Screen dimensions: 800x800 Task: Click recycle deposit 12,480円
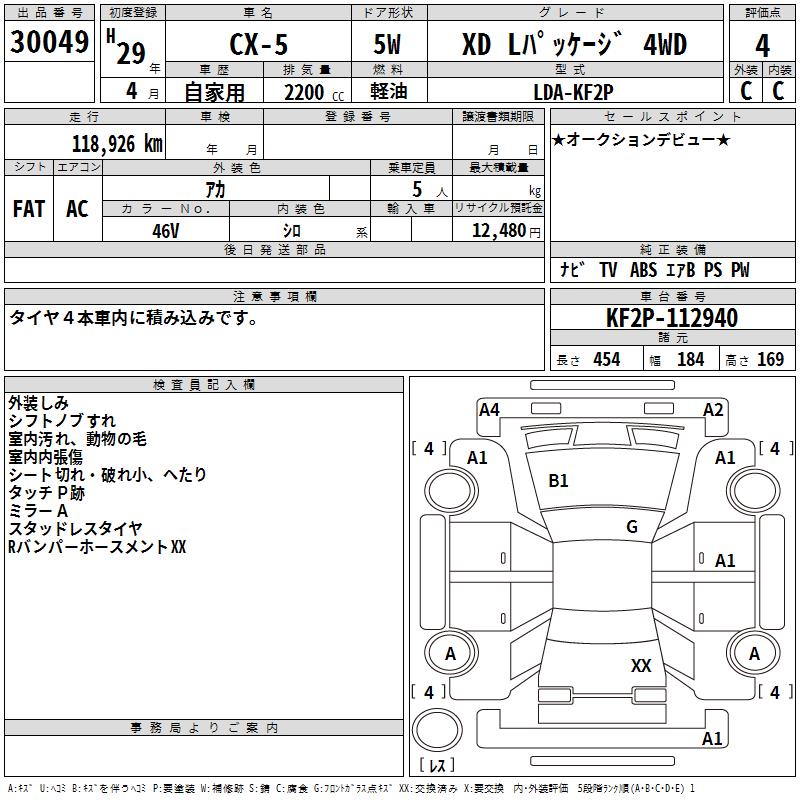(506, 231)
